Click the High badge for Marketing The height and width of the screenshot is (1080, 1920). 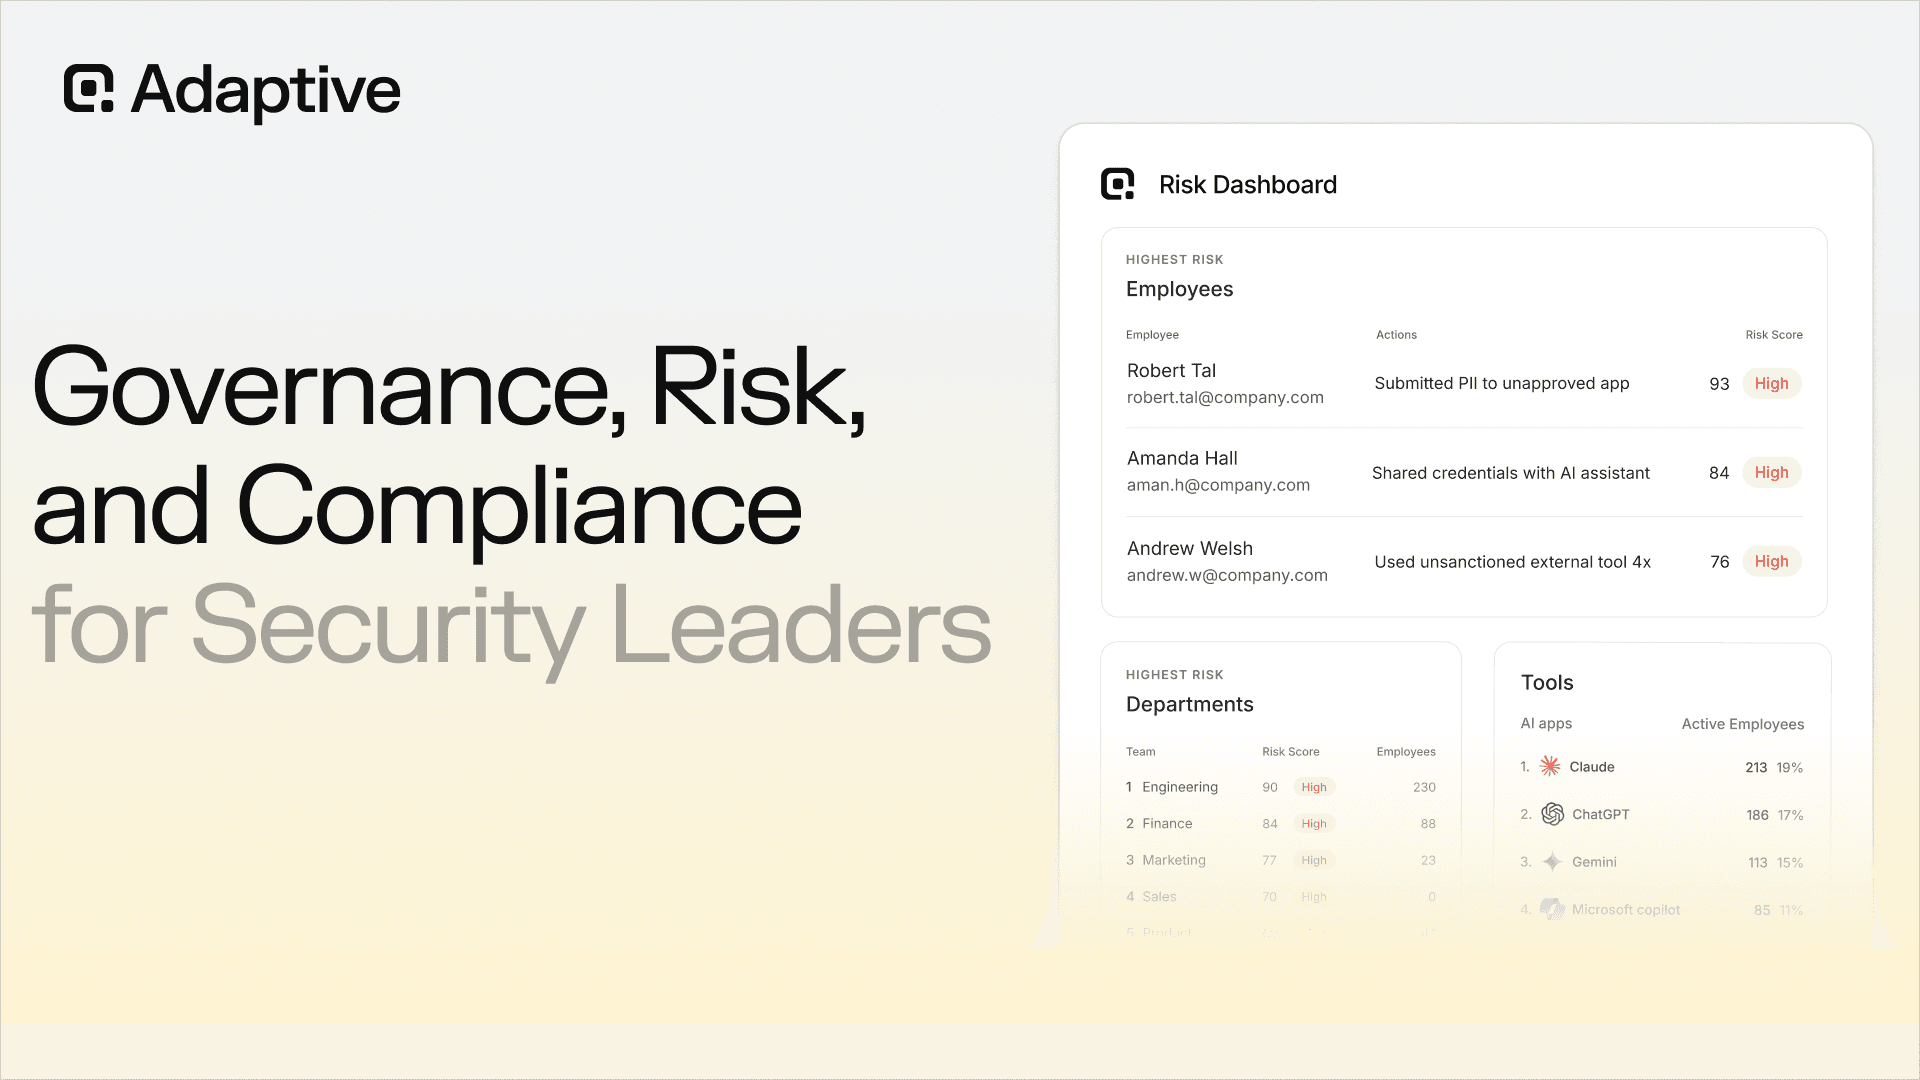click(1314, 861)
